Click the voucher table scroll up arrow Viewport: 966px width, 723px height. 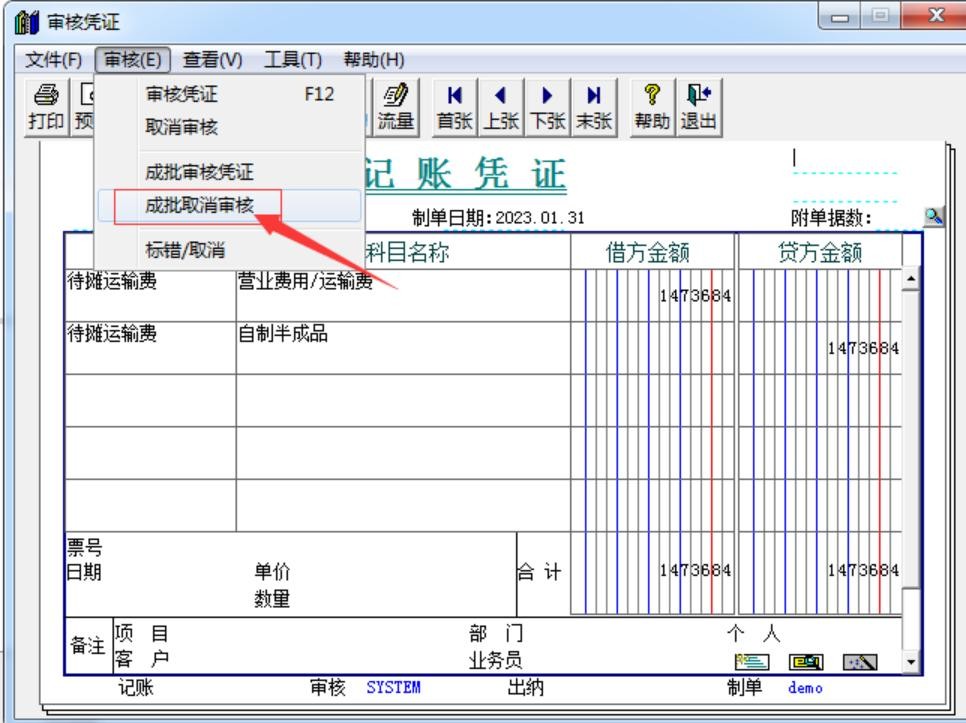911,279
